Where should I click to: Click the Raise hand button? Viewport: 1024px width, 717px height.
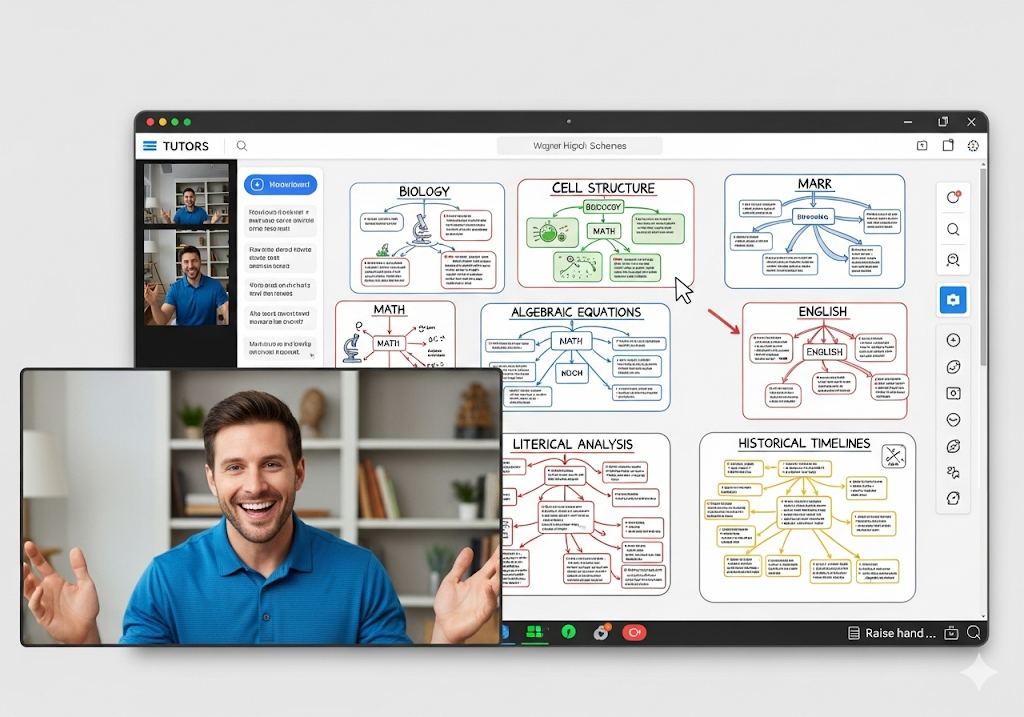click(x=891, y=633)
